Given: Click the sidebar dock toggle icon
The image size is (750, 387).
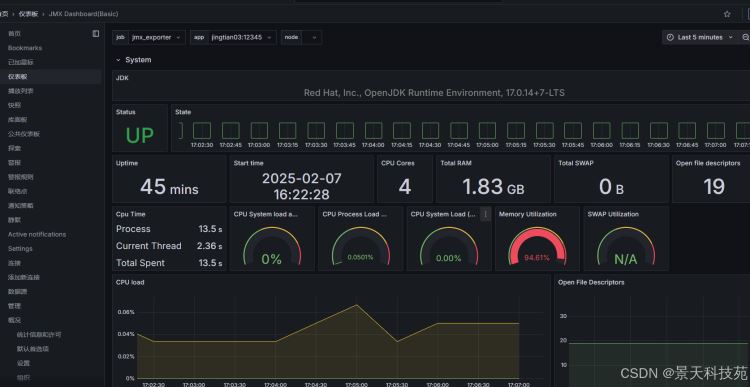Looking at the screenshot, I should (96, 33).
